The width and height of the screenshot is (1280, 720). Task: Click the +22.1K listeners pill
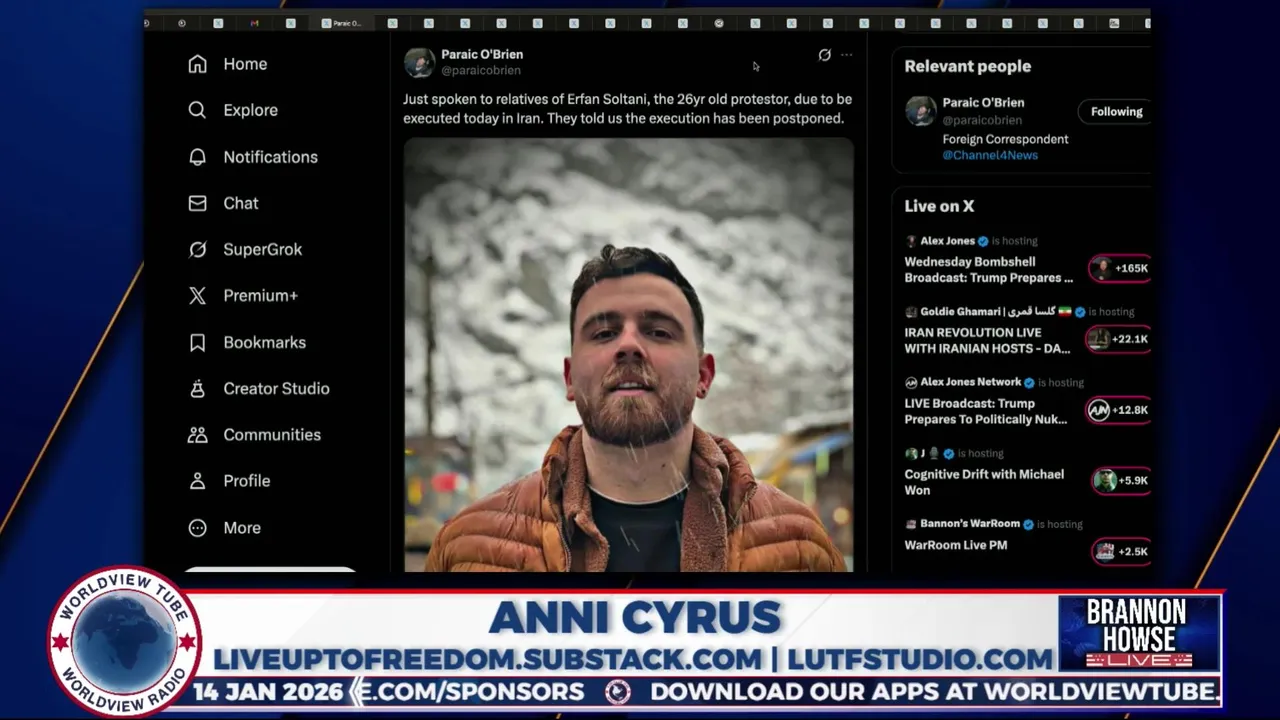pos(1120,339)
